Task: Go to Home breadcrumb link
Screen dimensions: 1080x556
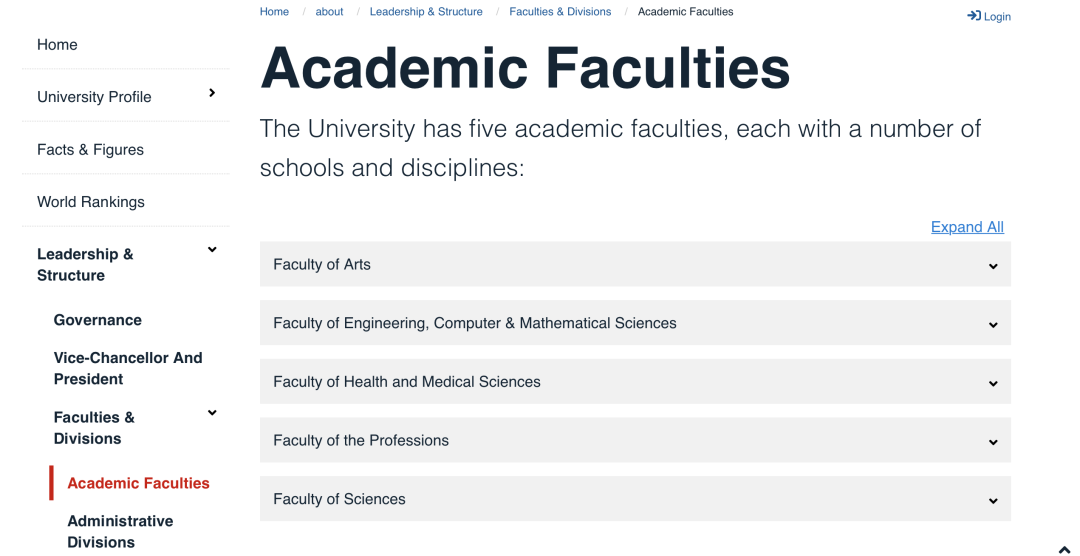Action: pos(274,12)
